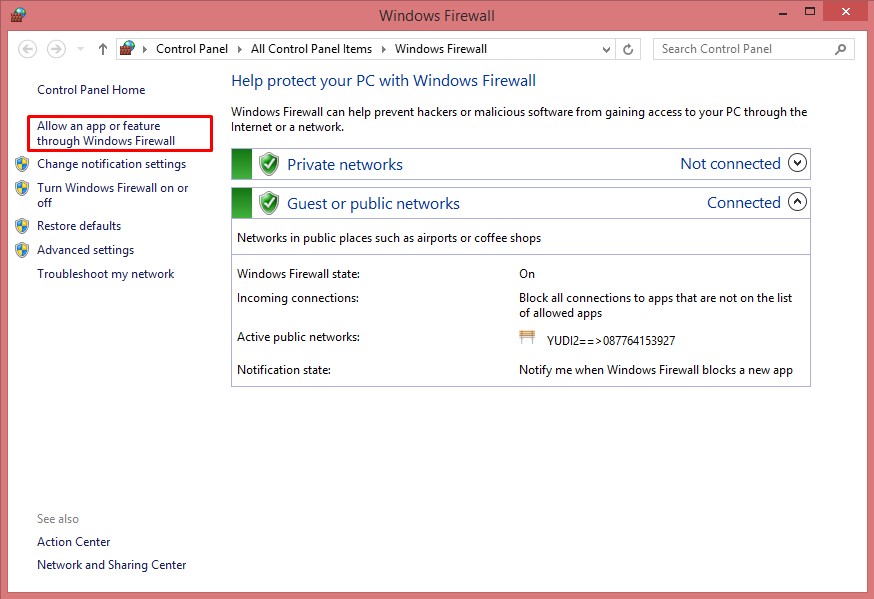This screenshot has height=599, width=874.
Task: Click shield icon beside Advanced settings
Action: click(x=22, y=250)
